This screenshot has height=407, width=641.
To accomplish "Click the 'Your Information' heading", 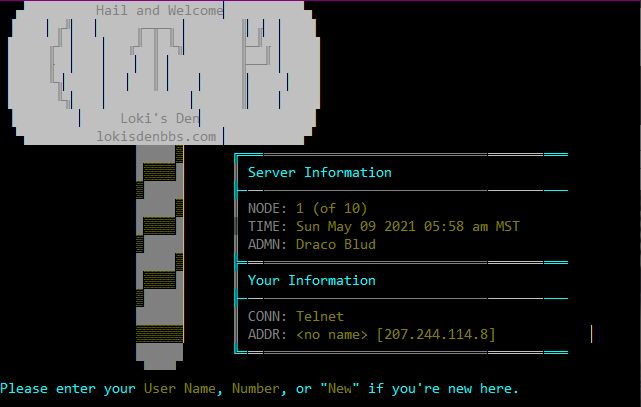I will coord(312,280).
